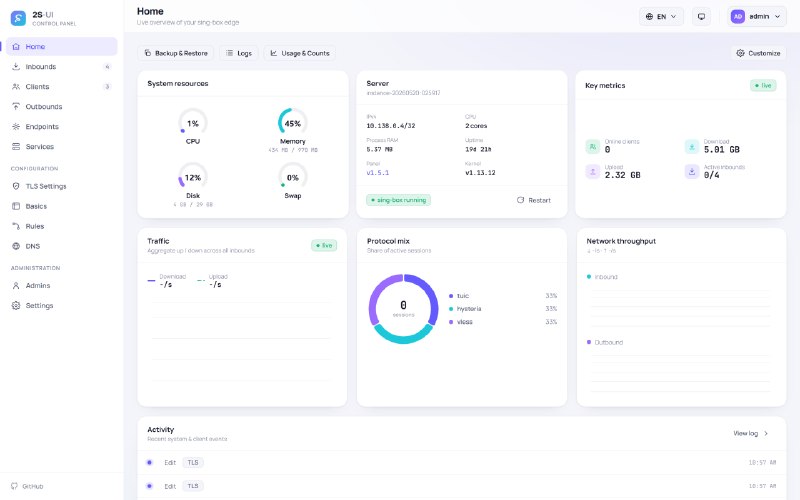Image resolution: width=800 pixels, height=500 pixels.
Task: Click the Basics sidebar icon
Action: click(x=16, y=206)
